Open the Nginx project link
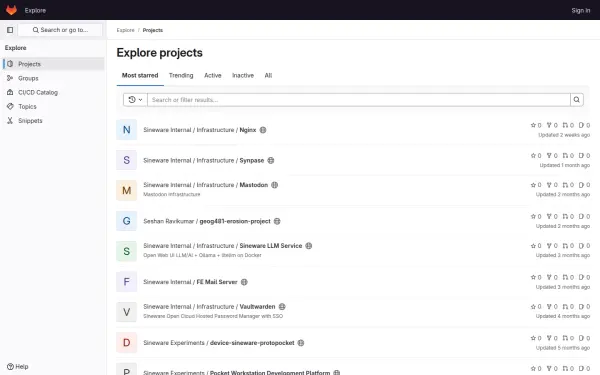This screenshot has height=375, width=600. click(x=200, y=130)
